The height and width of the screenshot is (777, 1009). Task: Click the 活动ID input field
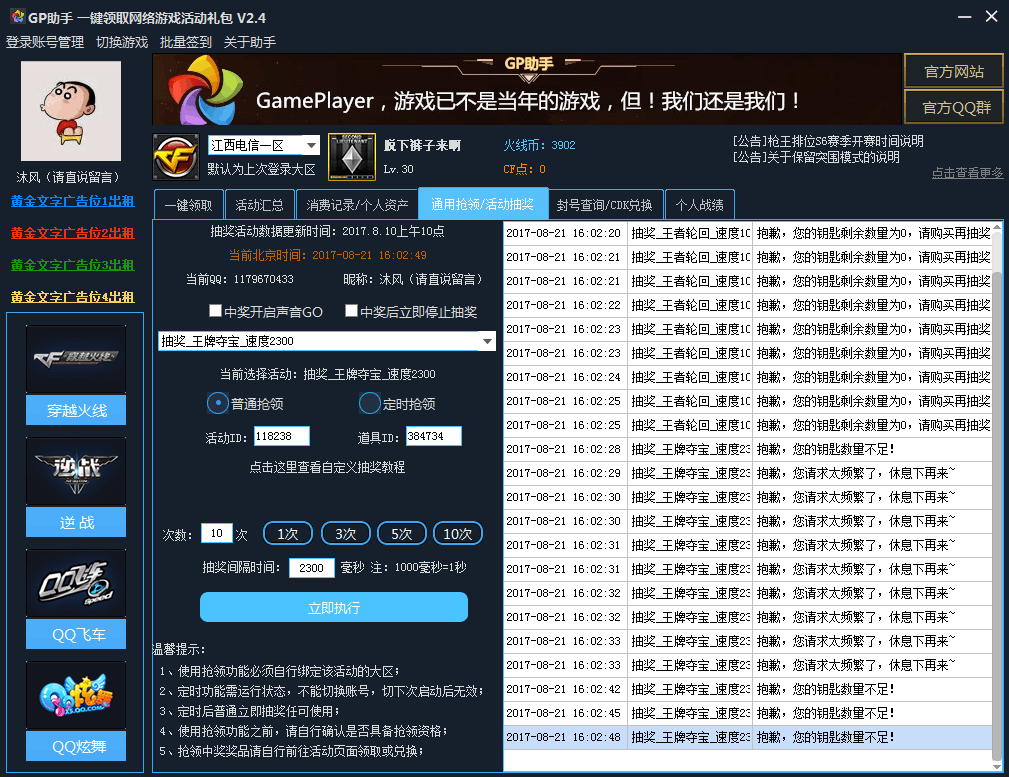[282, 436]
